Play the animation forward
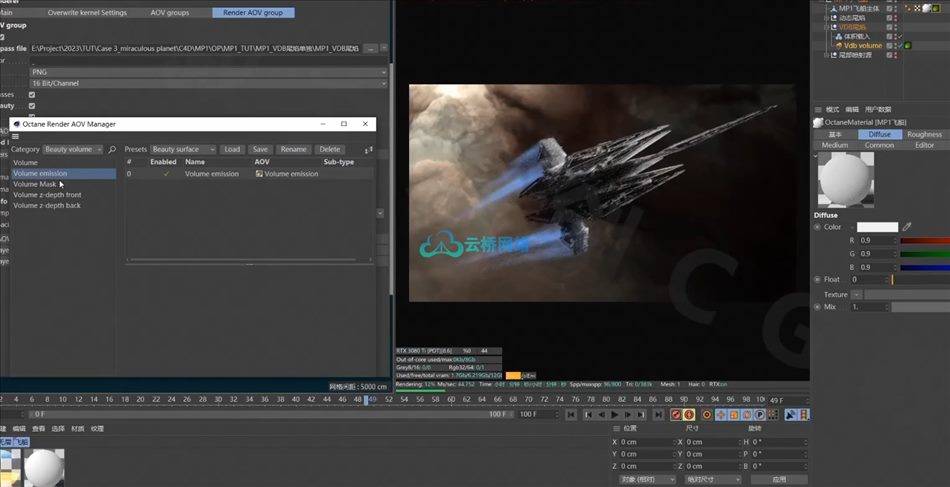The image size is (950, 487). pyautogui.click(x=614, y=414)
